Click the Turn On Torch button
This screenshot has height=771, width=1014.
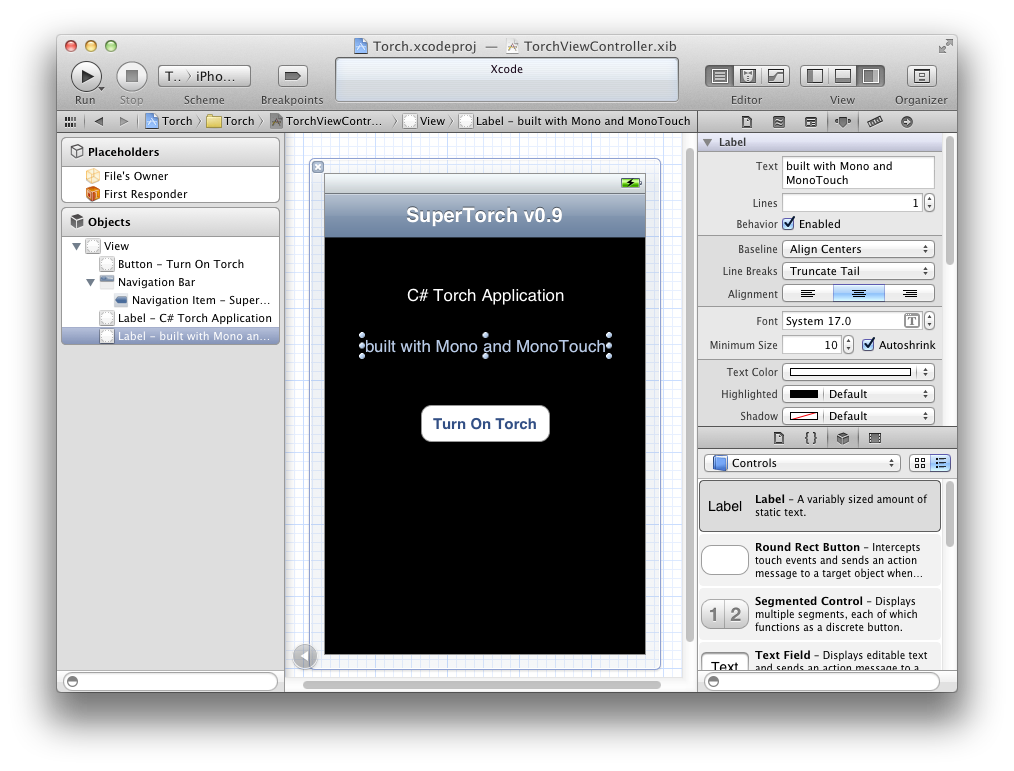[x=485, y=423]
